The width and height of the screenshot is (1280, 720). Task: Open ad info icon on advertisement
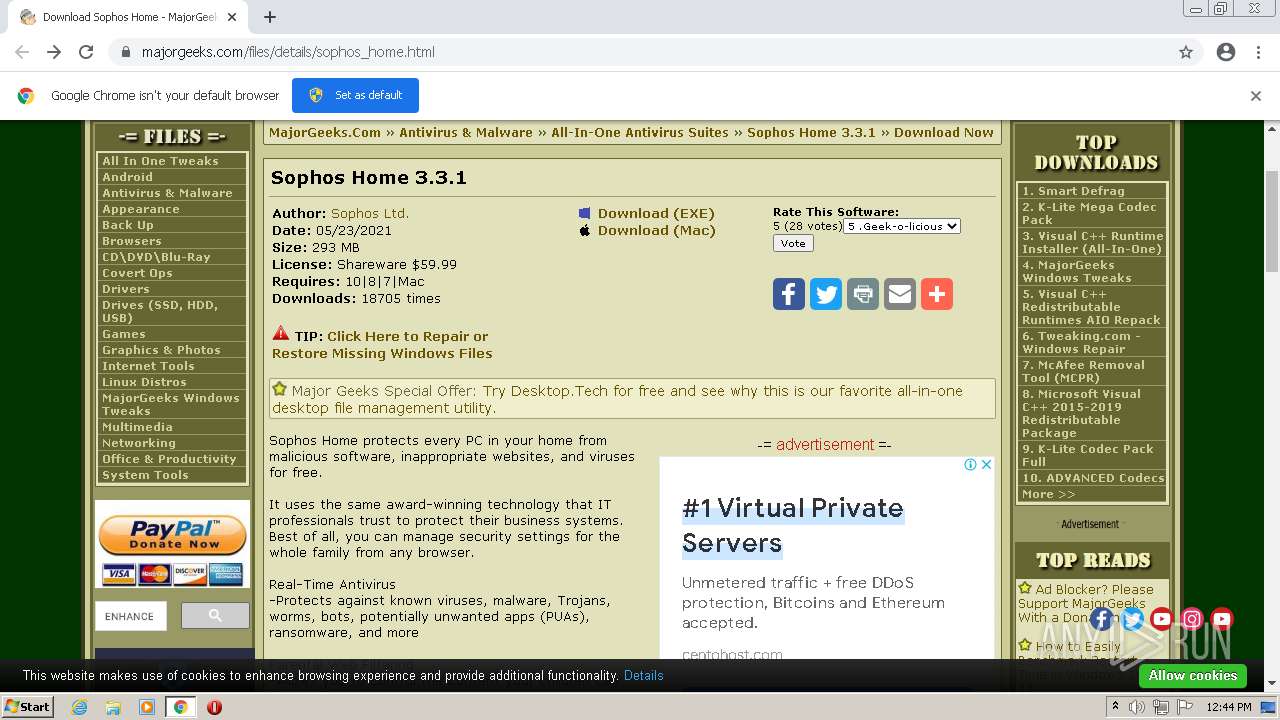pos(970,465)
